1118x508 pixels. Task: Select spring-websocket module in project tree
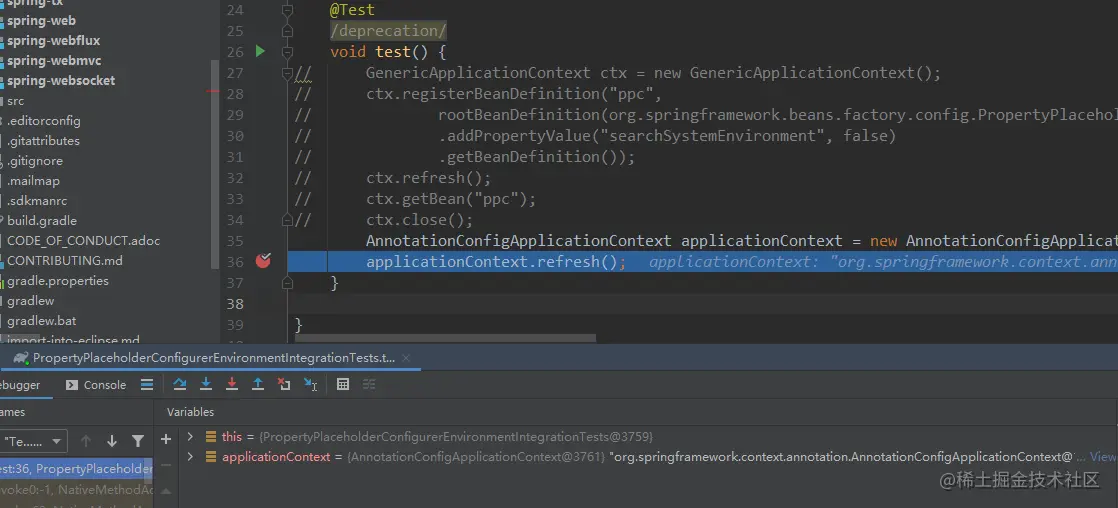coord(61,81)
